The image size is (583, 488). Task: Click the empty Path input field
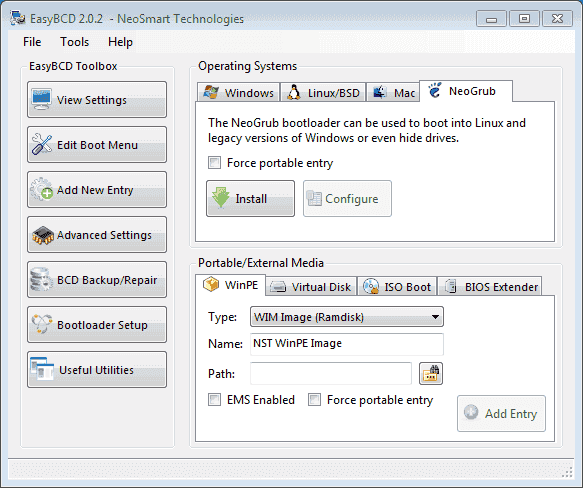(x=331, y=373)
